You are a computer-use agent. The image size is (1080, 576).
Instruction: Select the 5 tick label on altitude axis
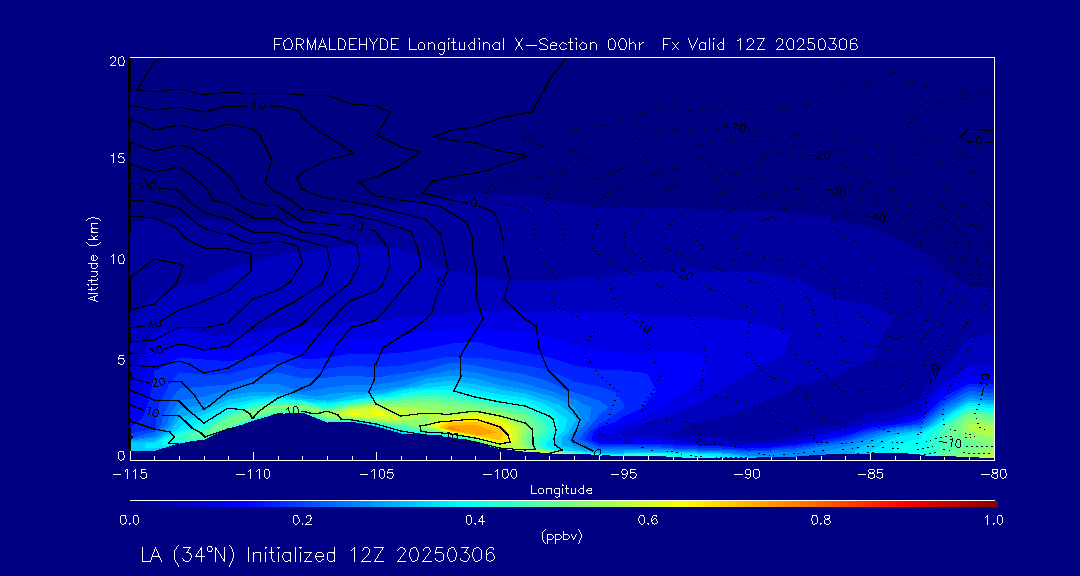[x=120, y=360]
